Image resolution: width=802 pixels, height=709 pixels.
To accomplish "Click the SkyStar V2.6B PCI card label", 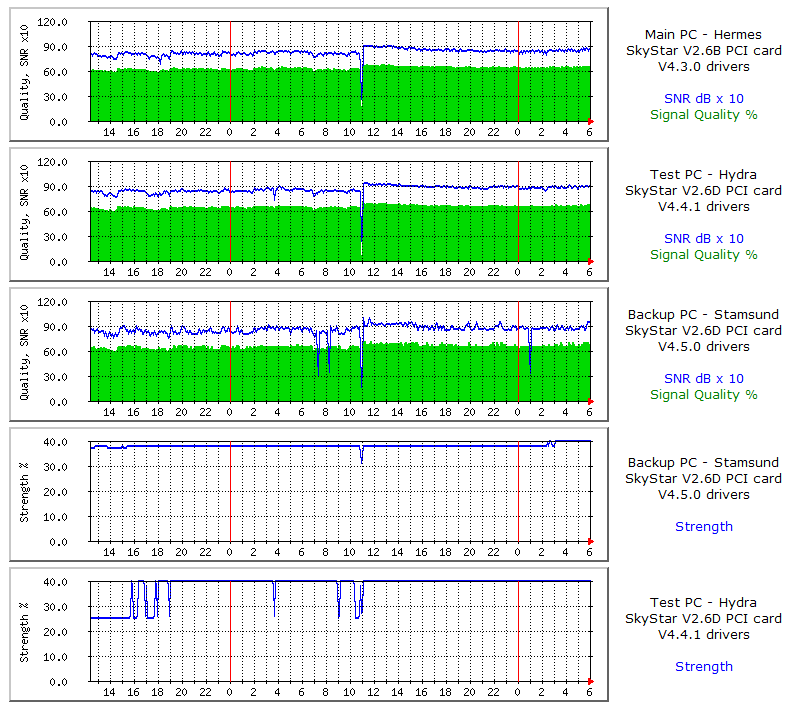I will 703,51.
